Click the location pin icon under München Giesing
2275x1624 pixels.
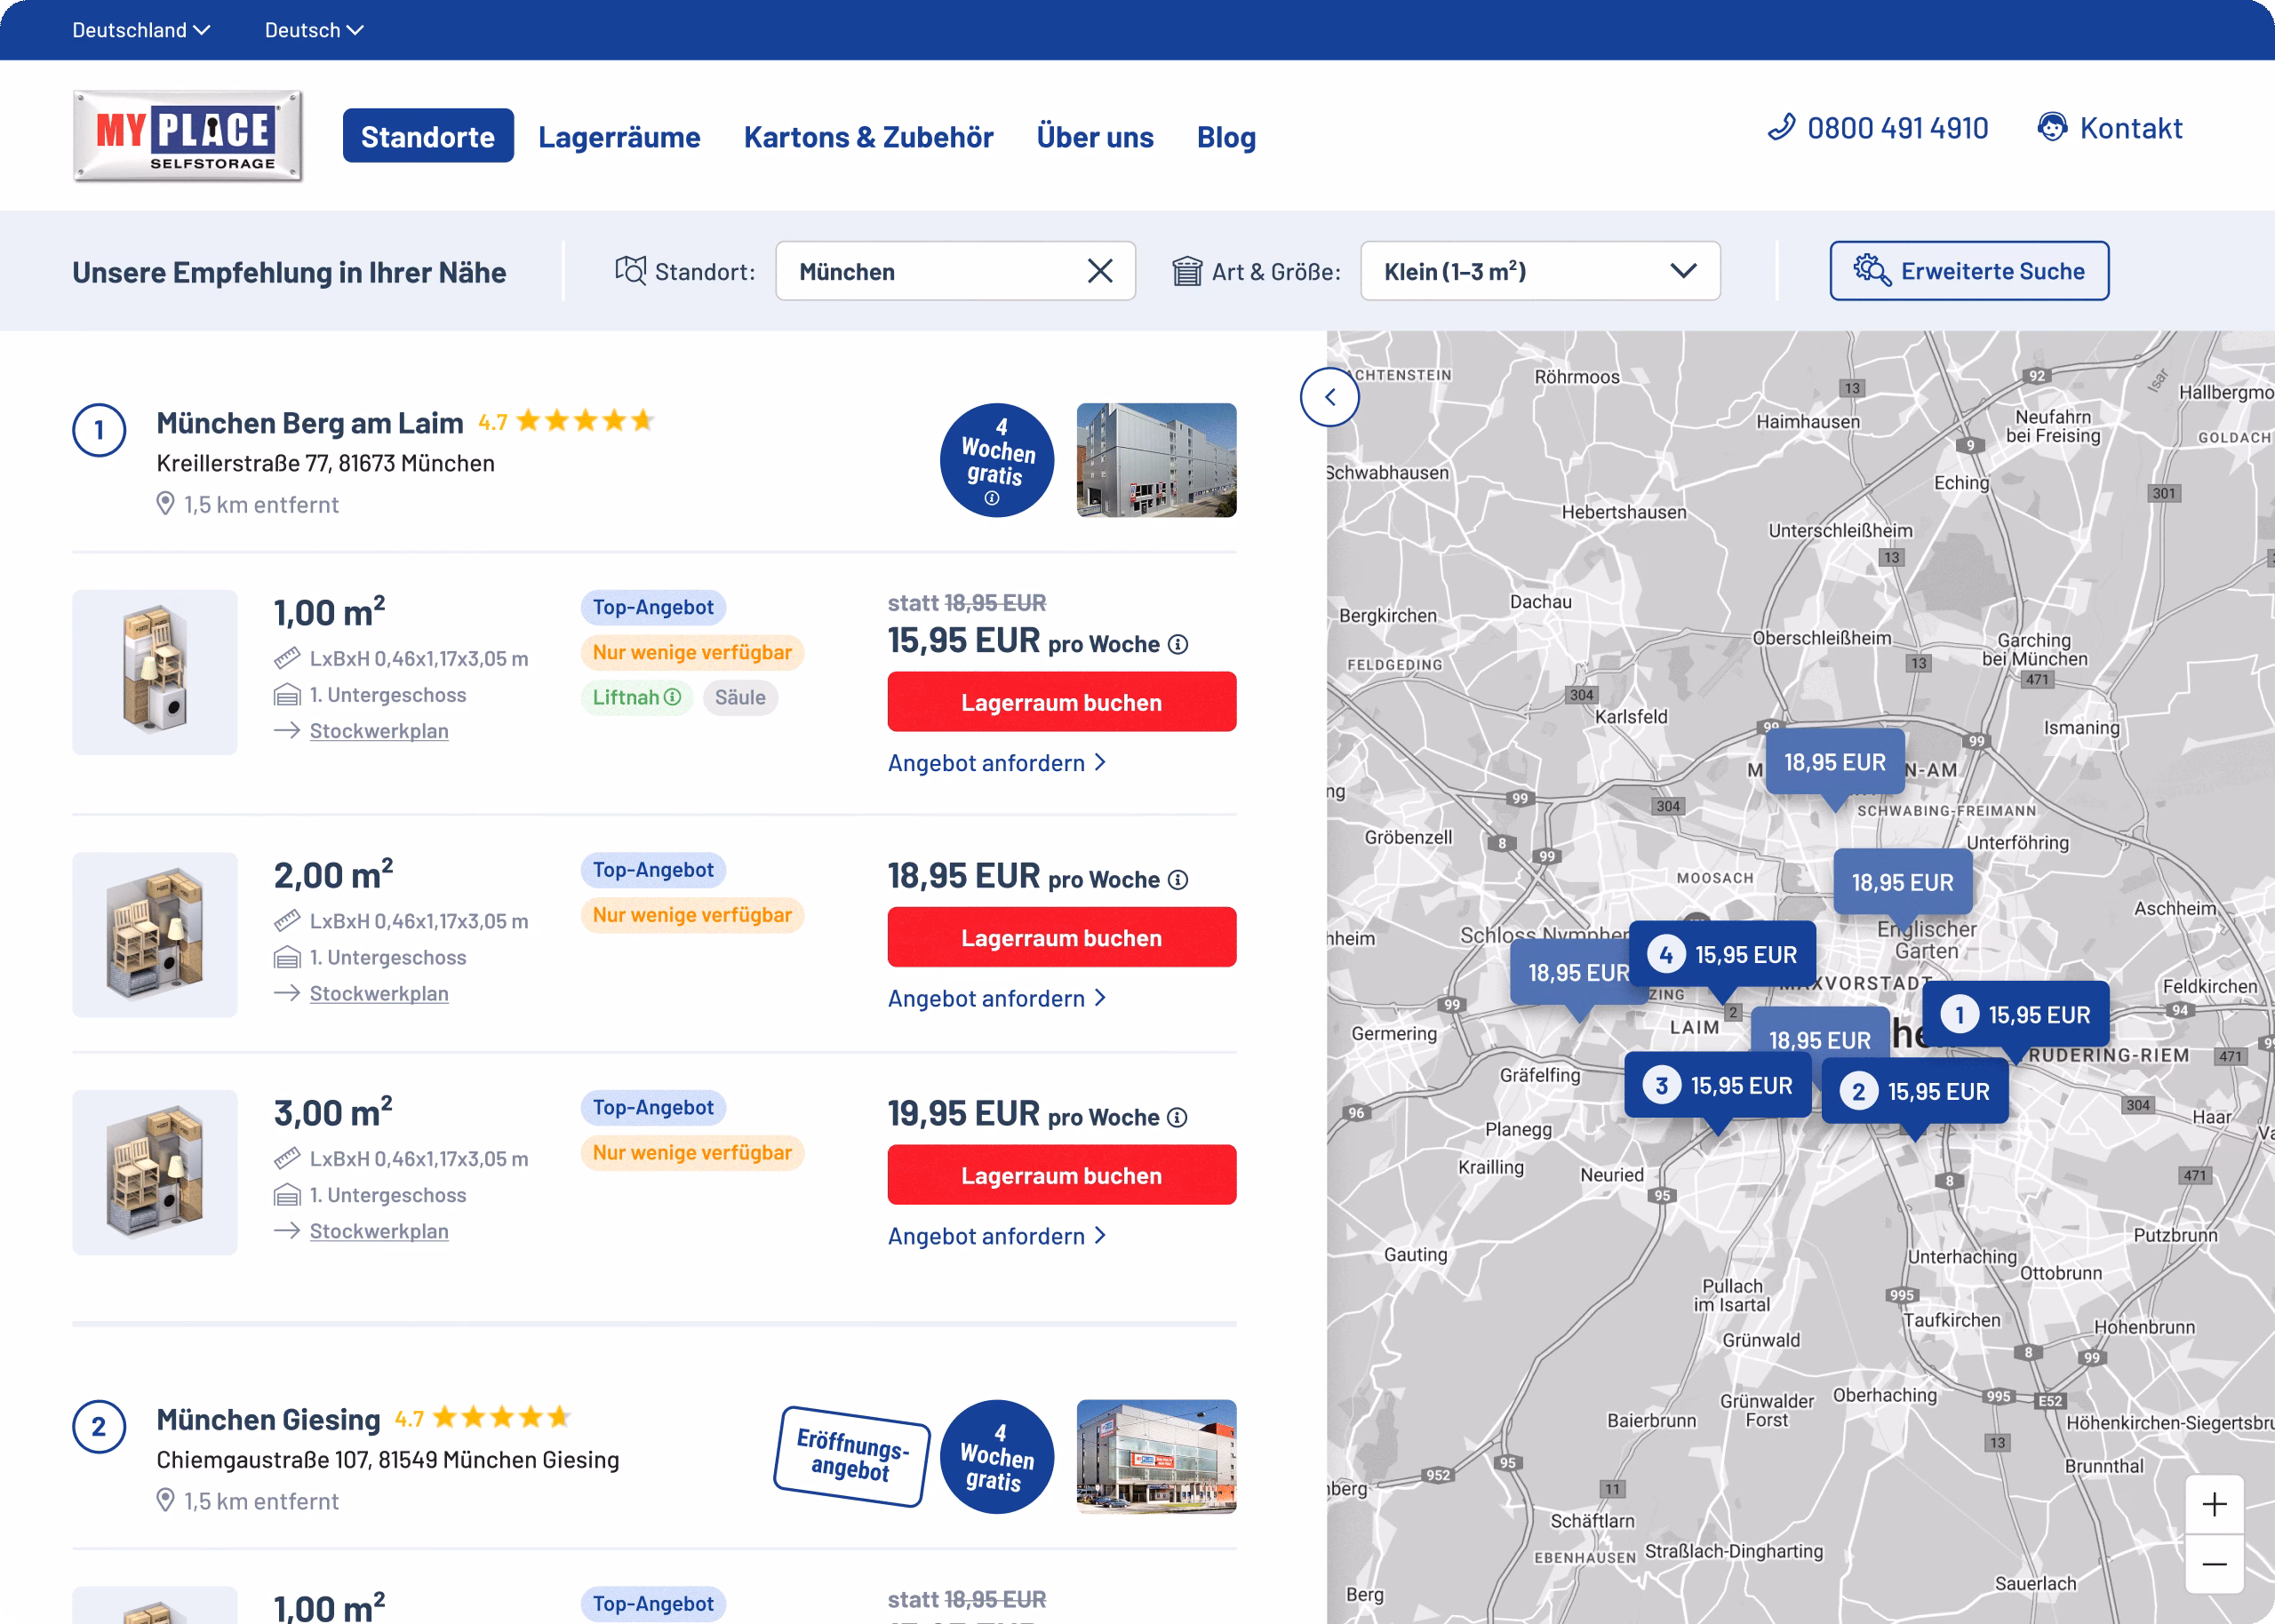tap(166, 1501)
